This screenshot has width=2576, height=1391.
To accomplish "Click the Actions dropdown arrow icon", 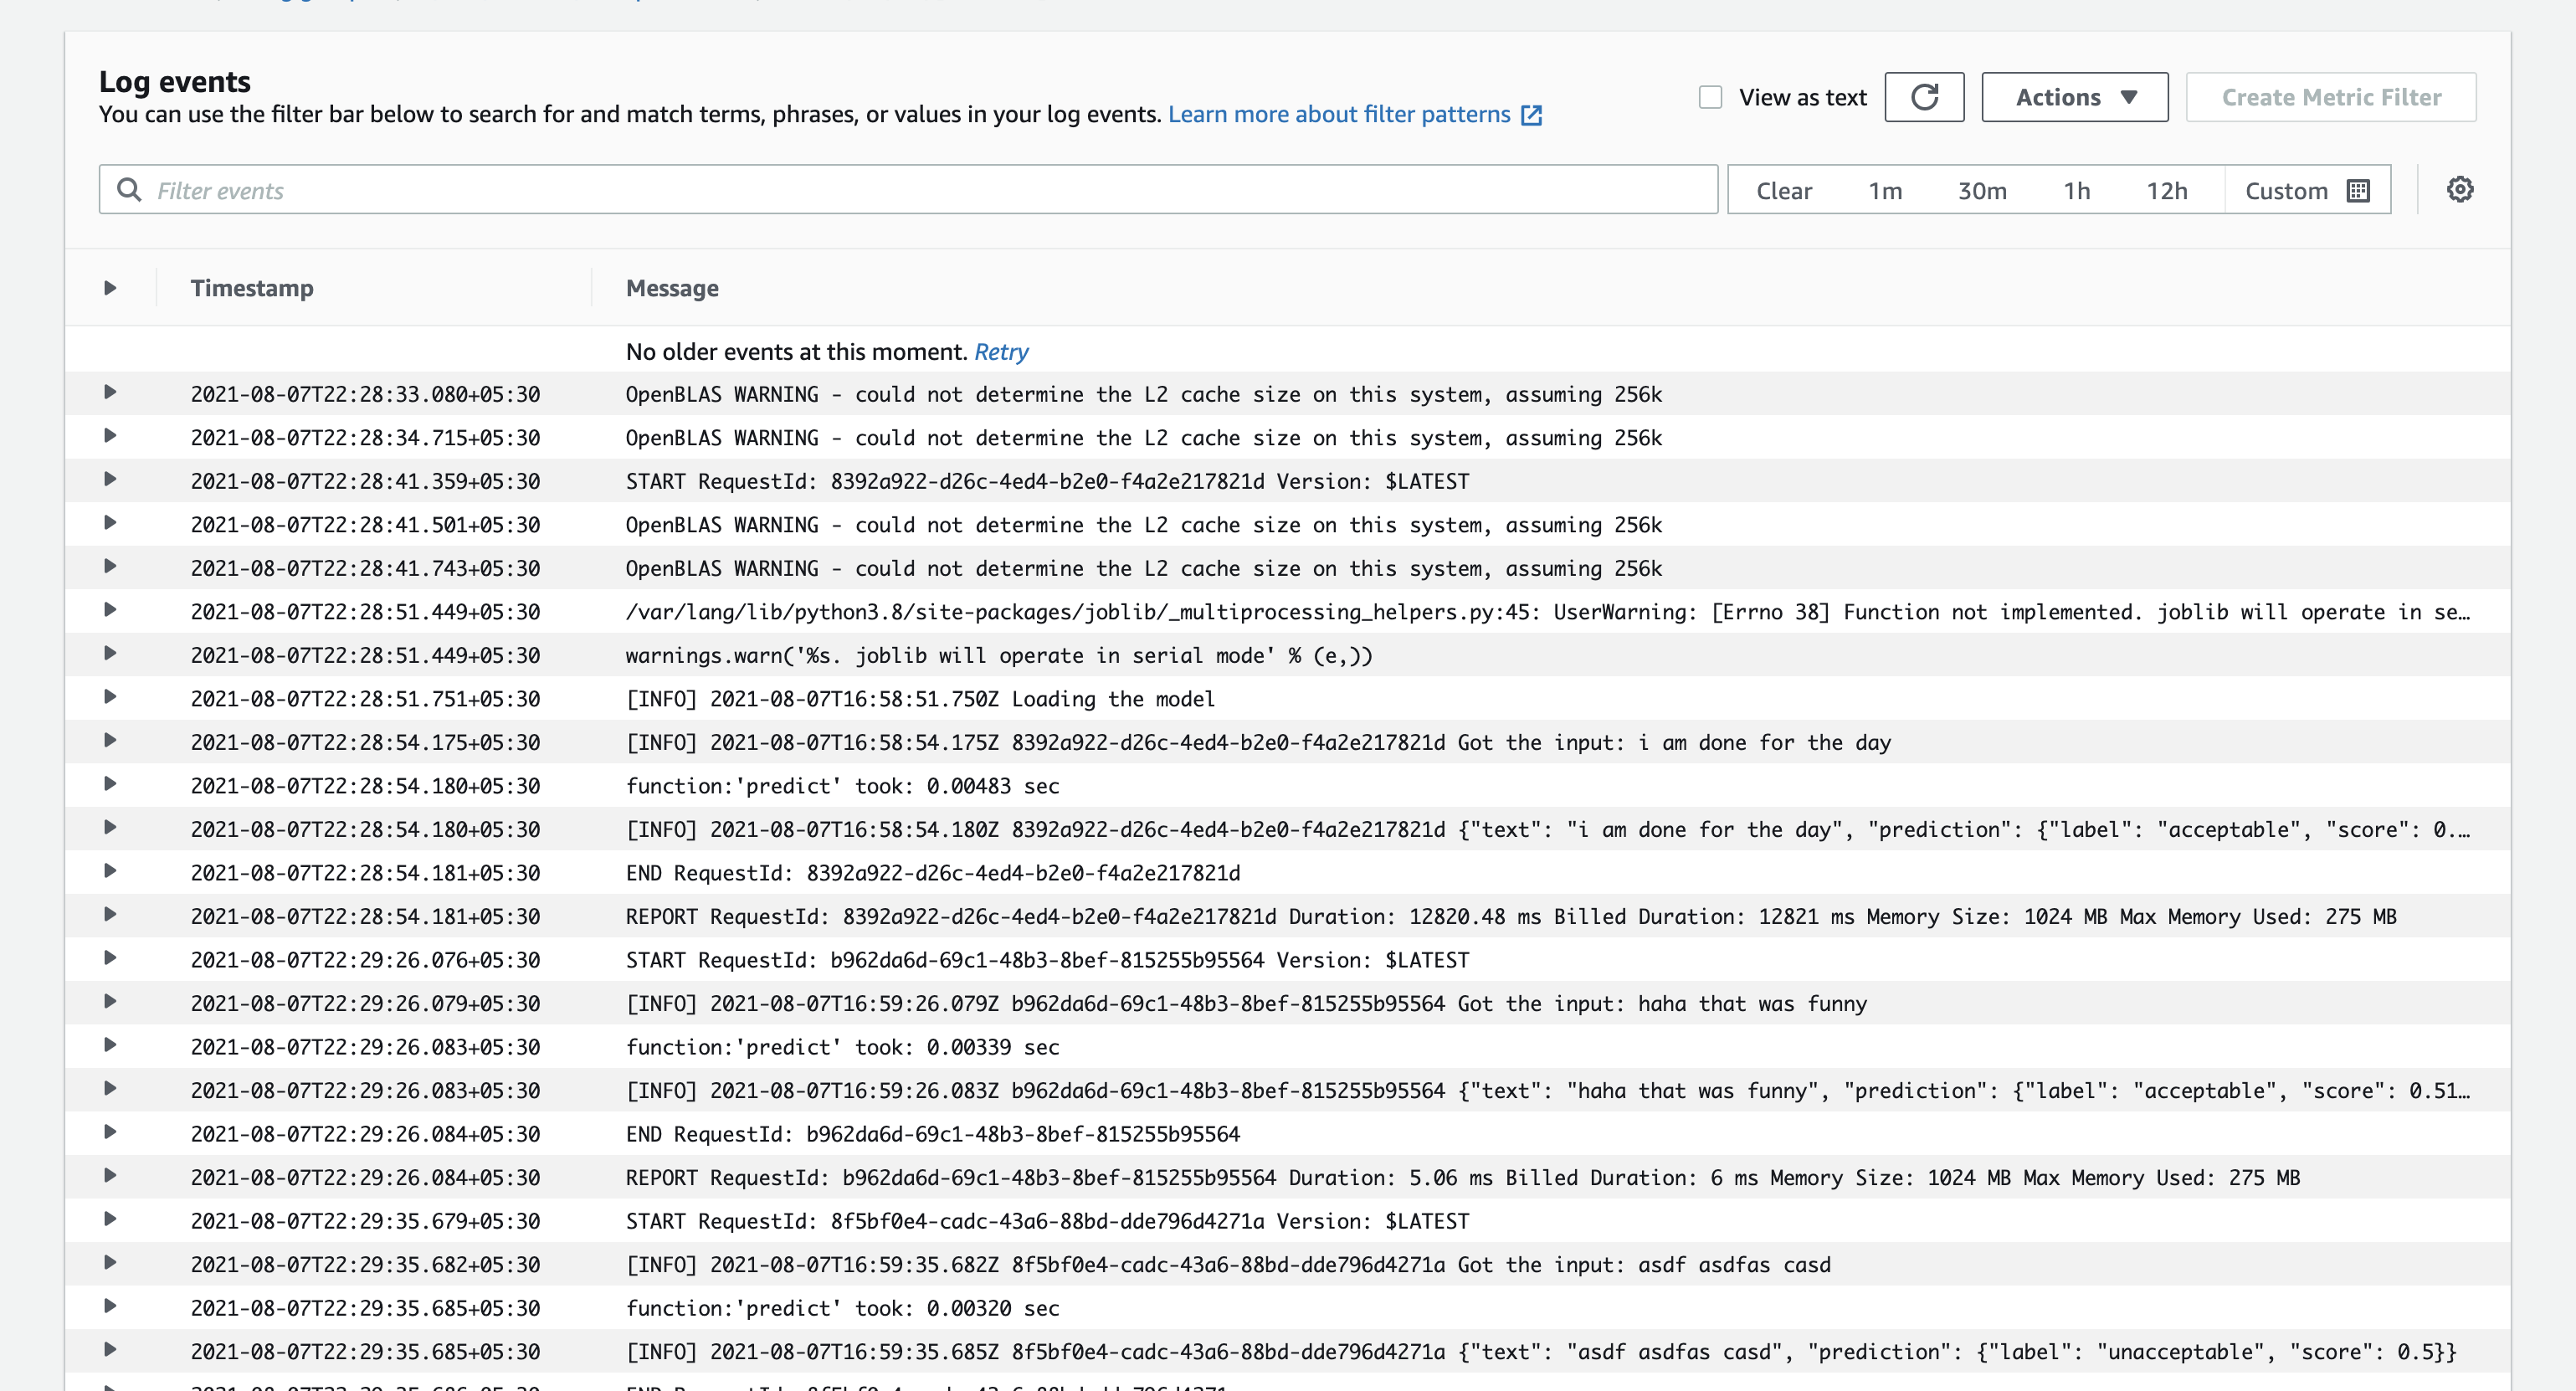I will pos(2129,97).
